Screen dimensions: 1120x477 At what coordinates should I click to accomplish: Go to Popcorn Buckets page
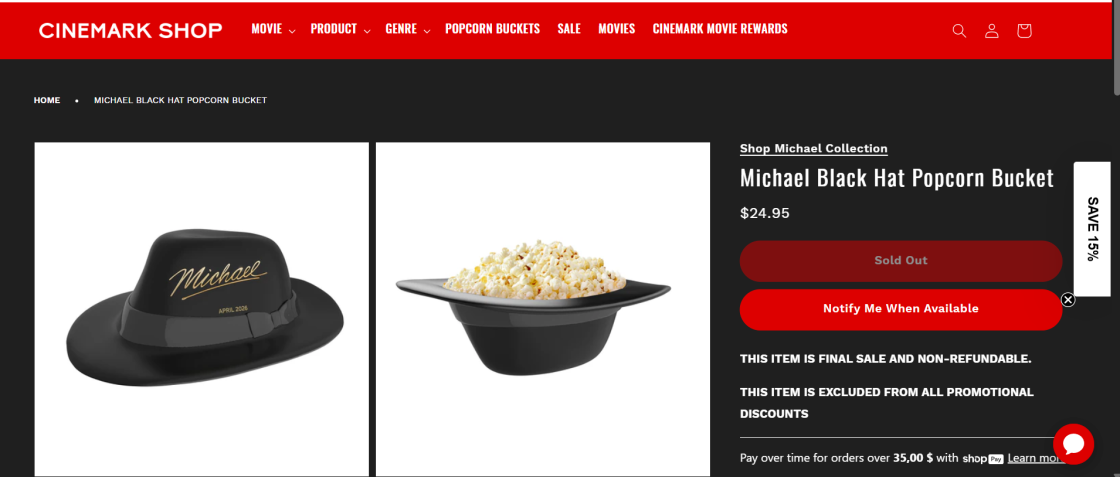[492, 29]
